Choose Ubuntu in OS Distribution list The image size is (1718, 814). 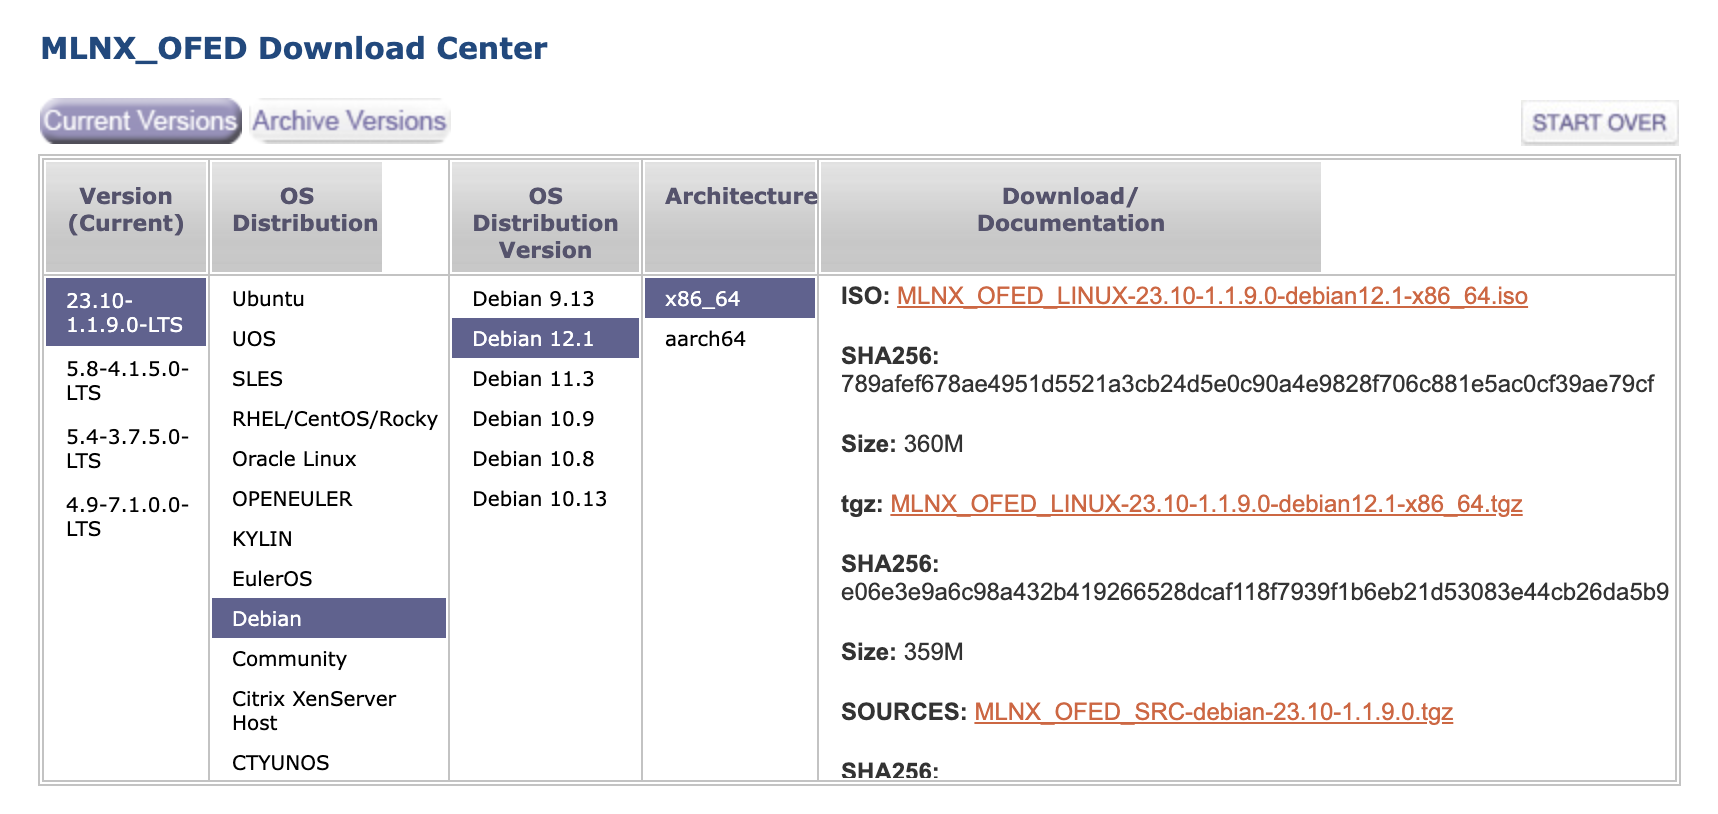coord(329,298)
